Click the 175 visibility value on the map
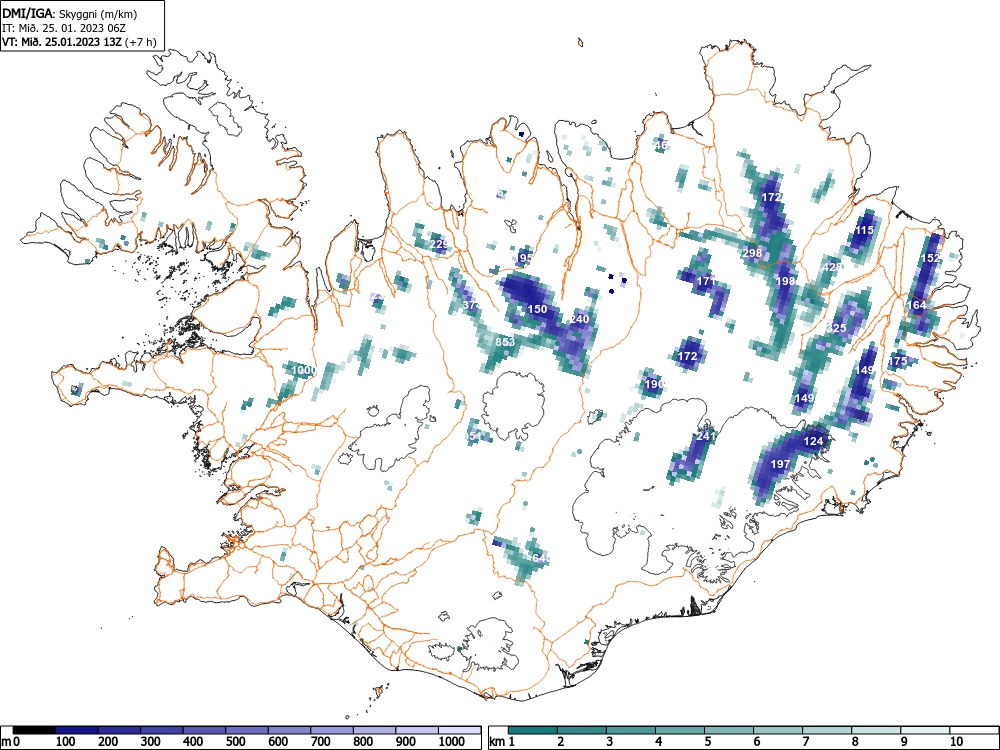 coord(897,361)
